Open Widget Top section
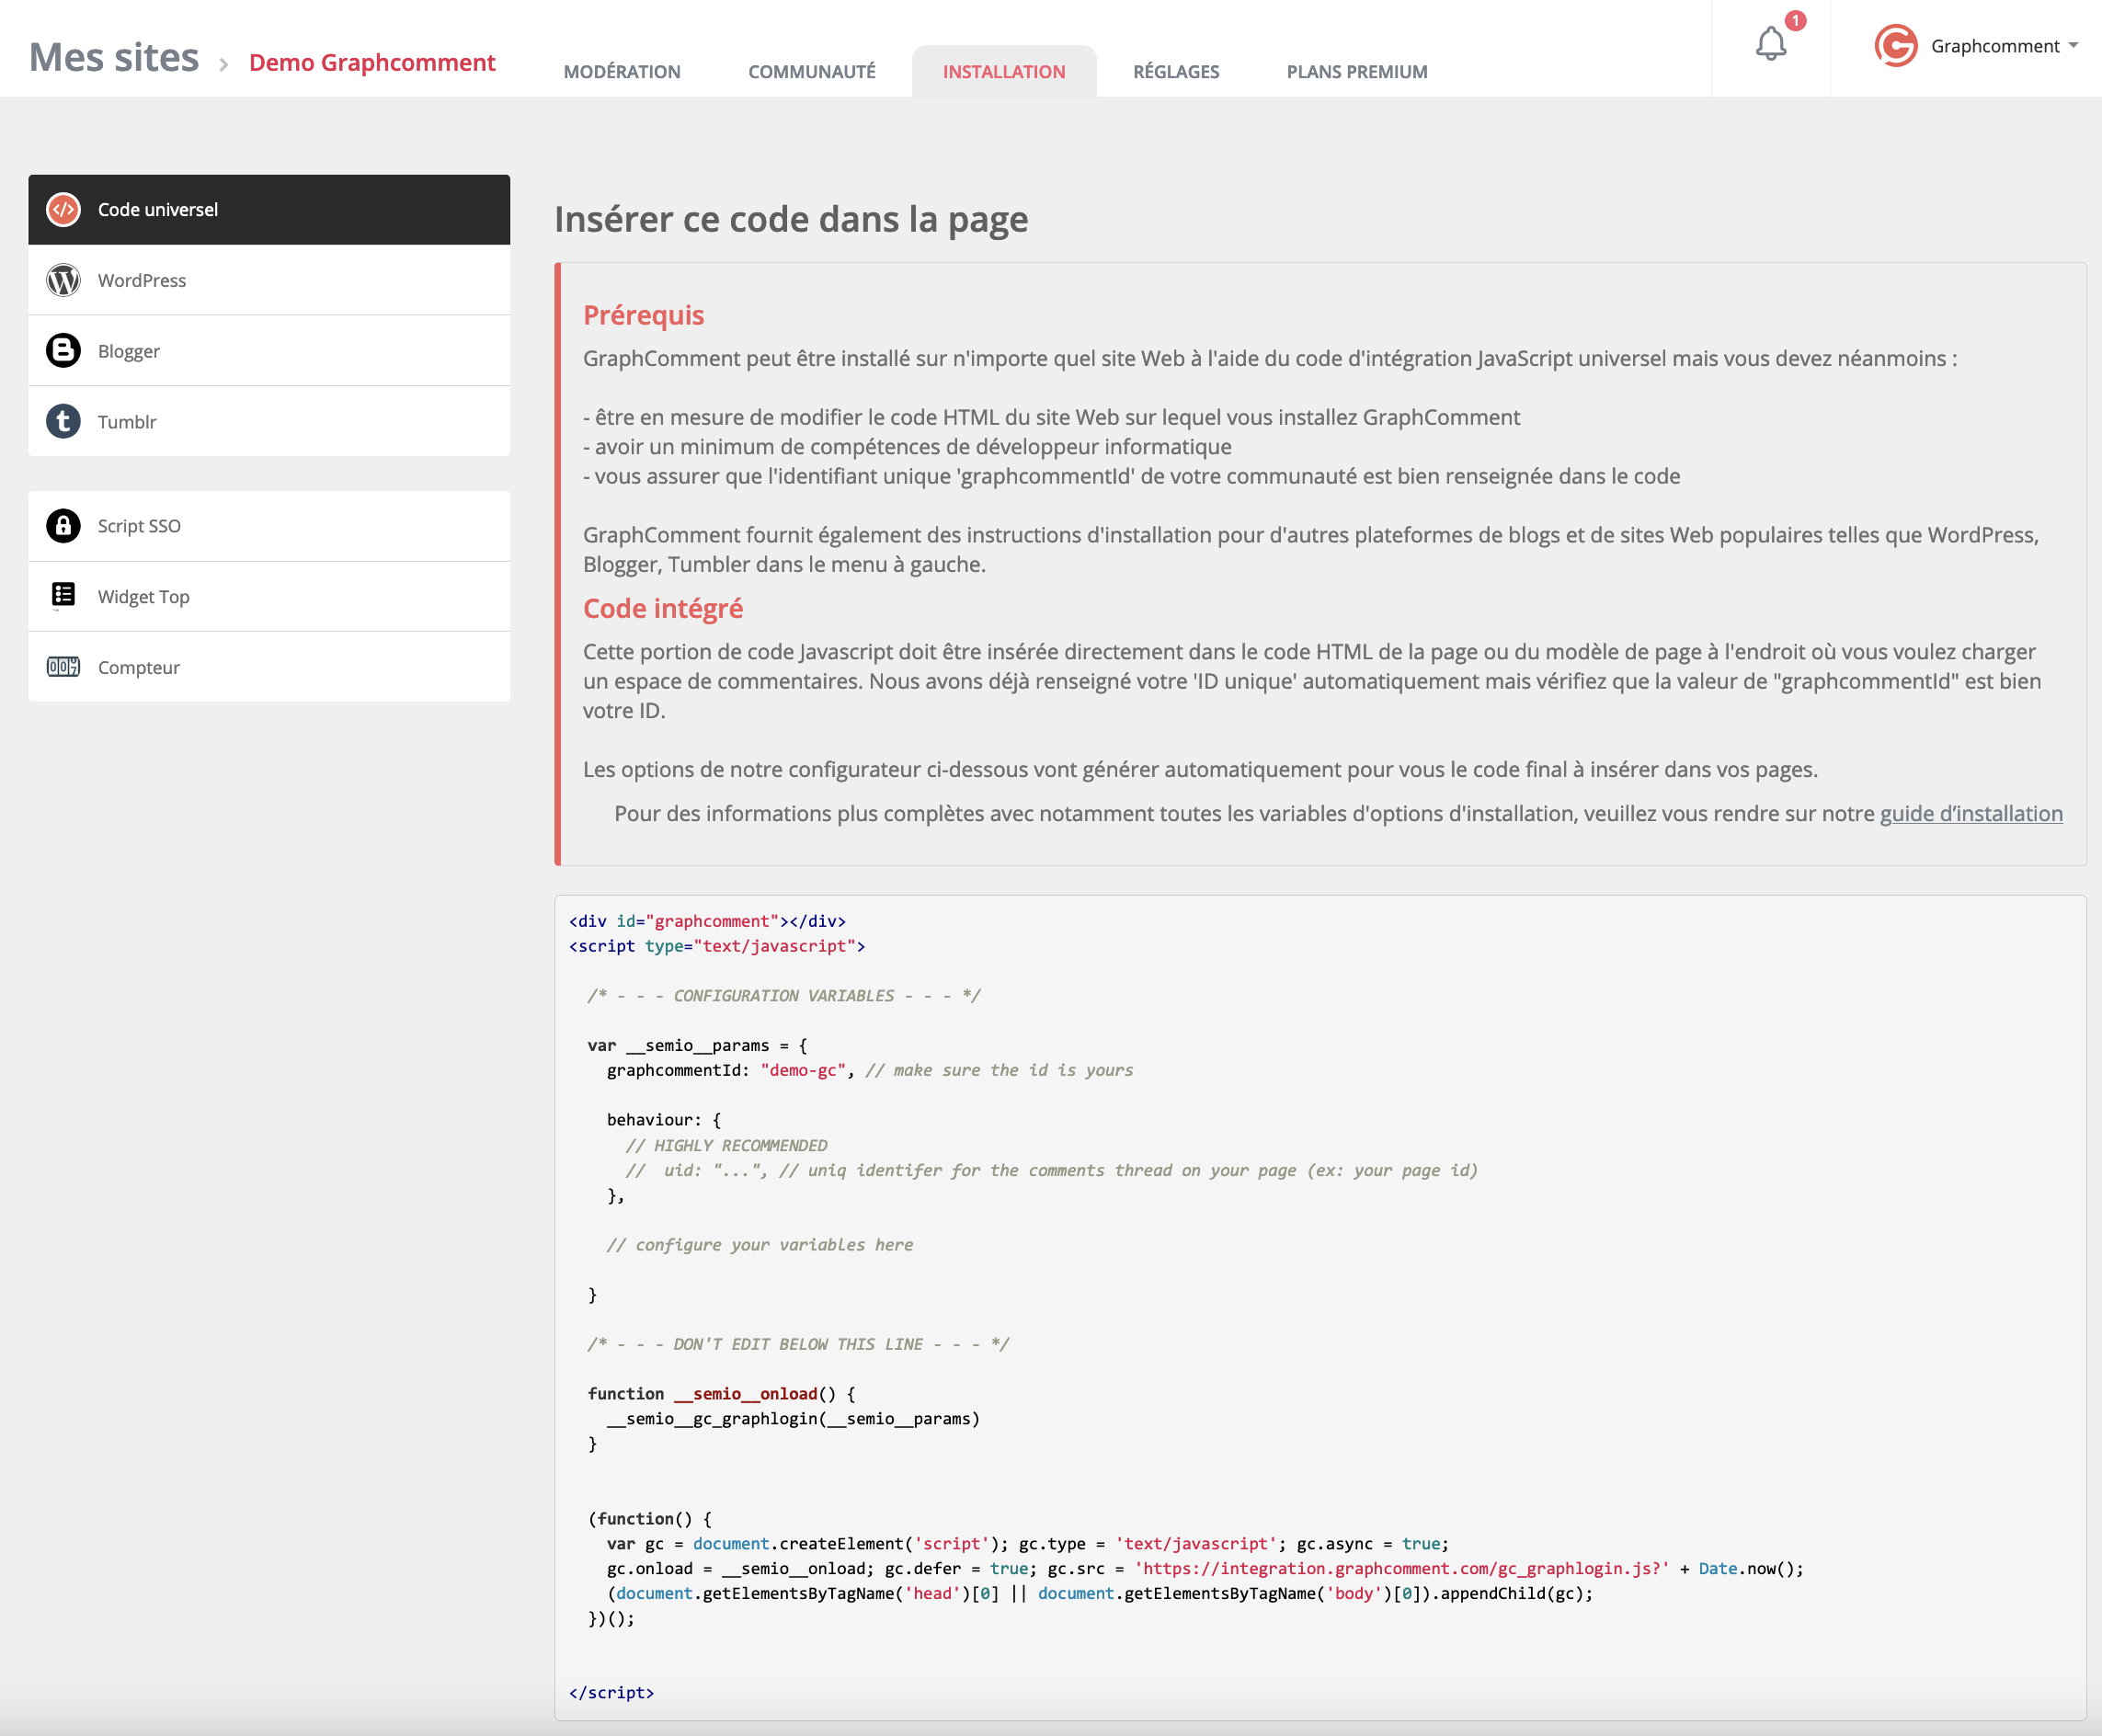The width and height of the screenshot is (2102, 1736). 269,596
